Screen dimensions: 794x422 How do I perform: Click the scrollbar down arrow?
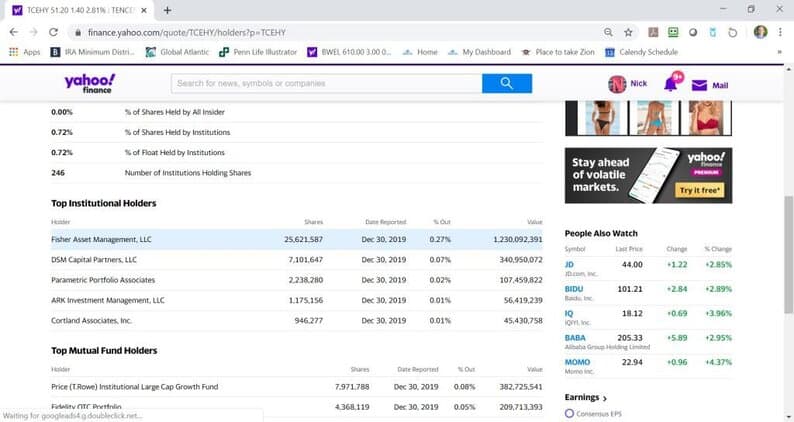[x=788, y=417]
